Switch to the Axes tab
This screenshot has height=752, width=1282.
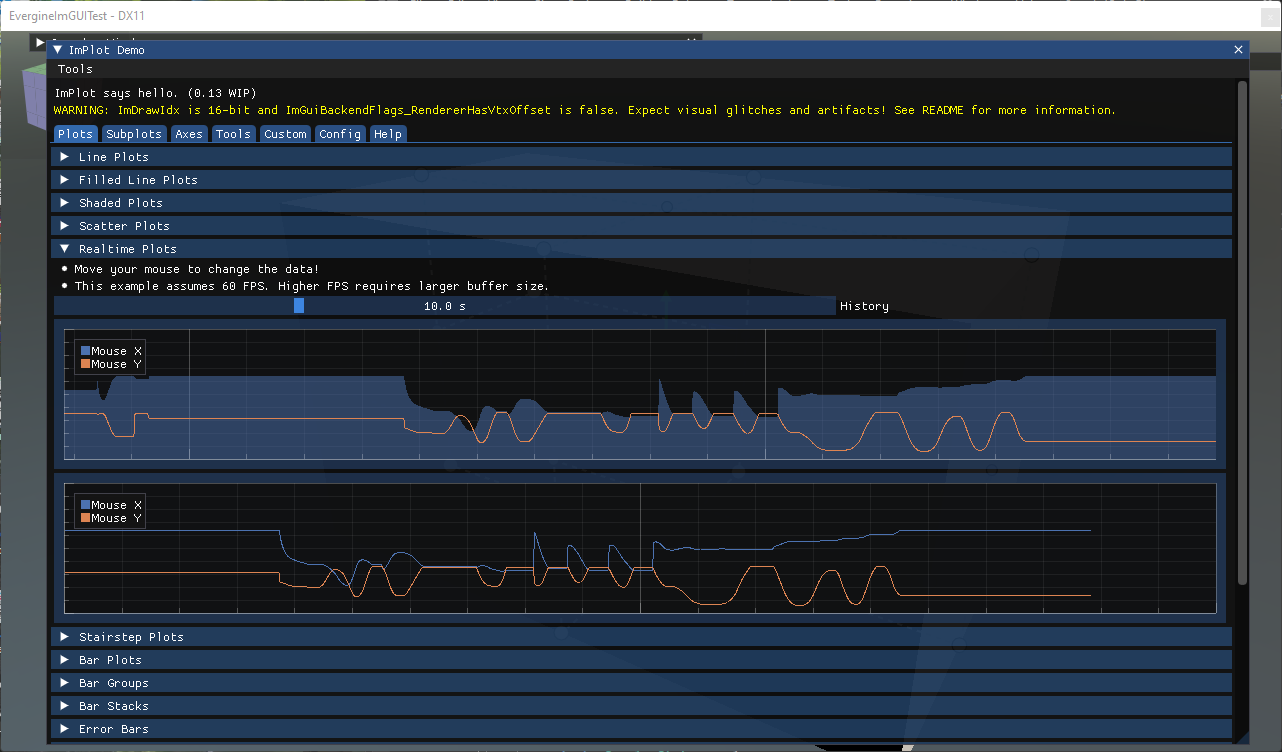click(188, 134)
